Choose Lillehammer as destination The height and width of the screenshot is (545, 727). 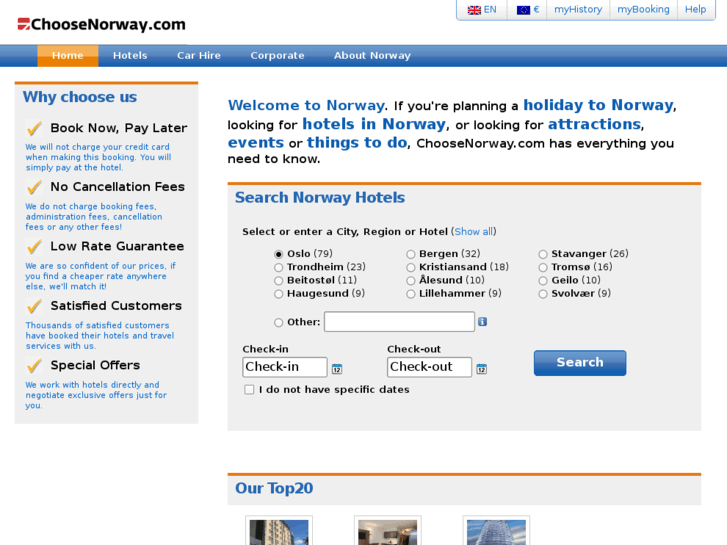(x=410, y=294)
